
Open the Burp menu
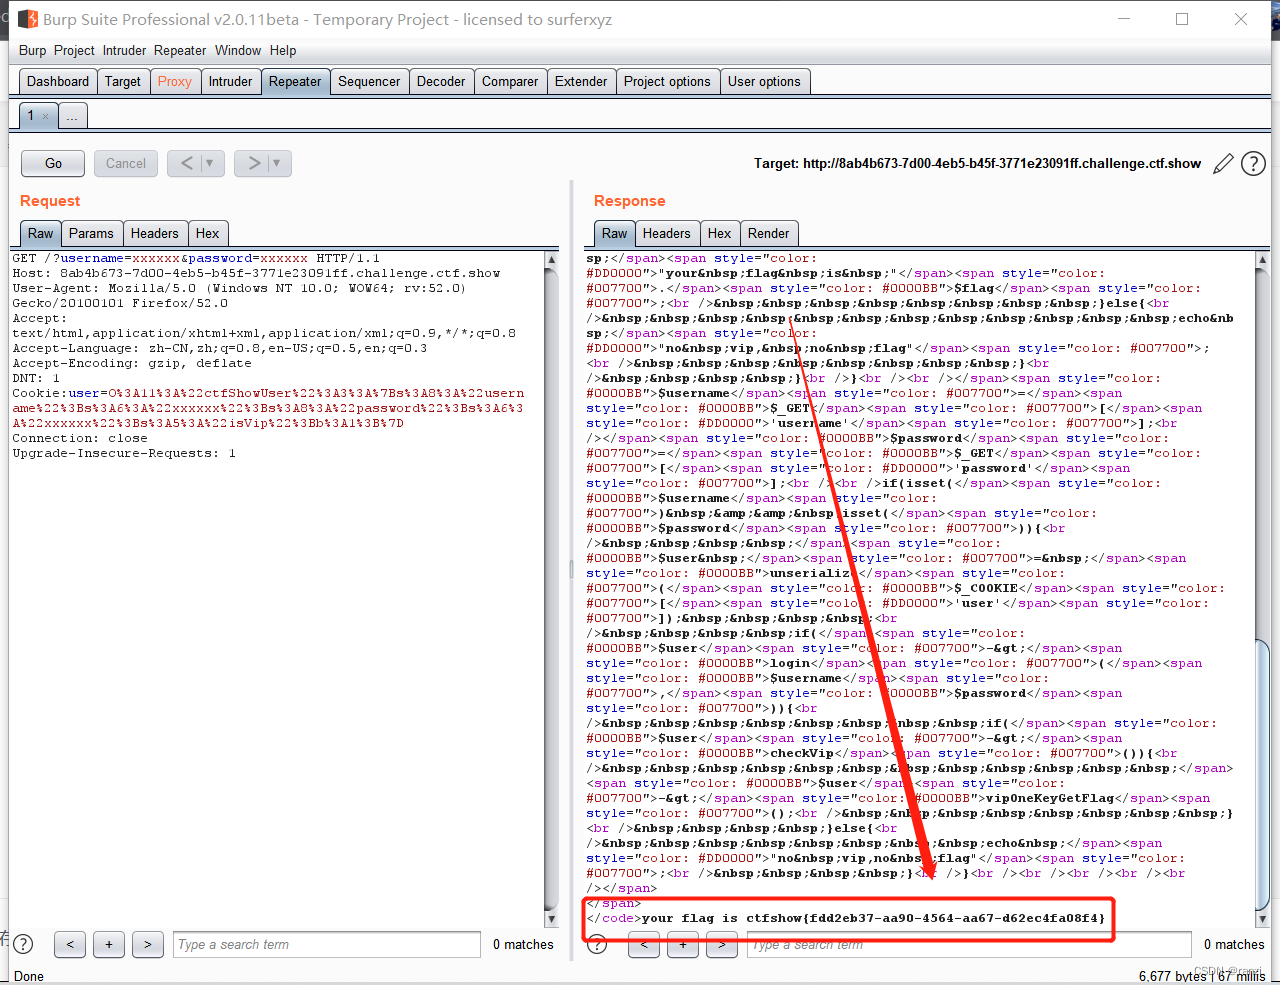coord(32,50)
